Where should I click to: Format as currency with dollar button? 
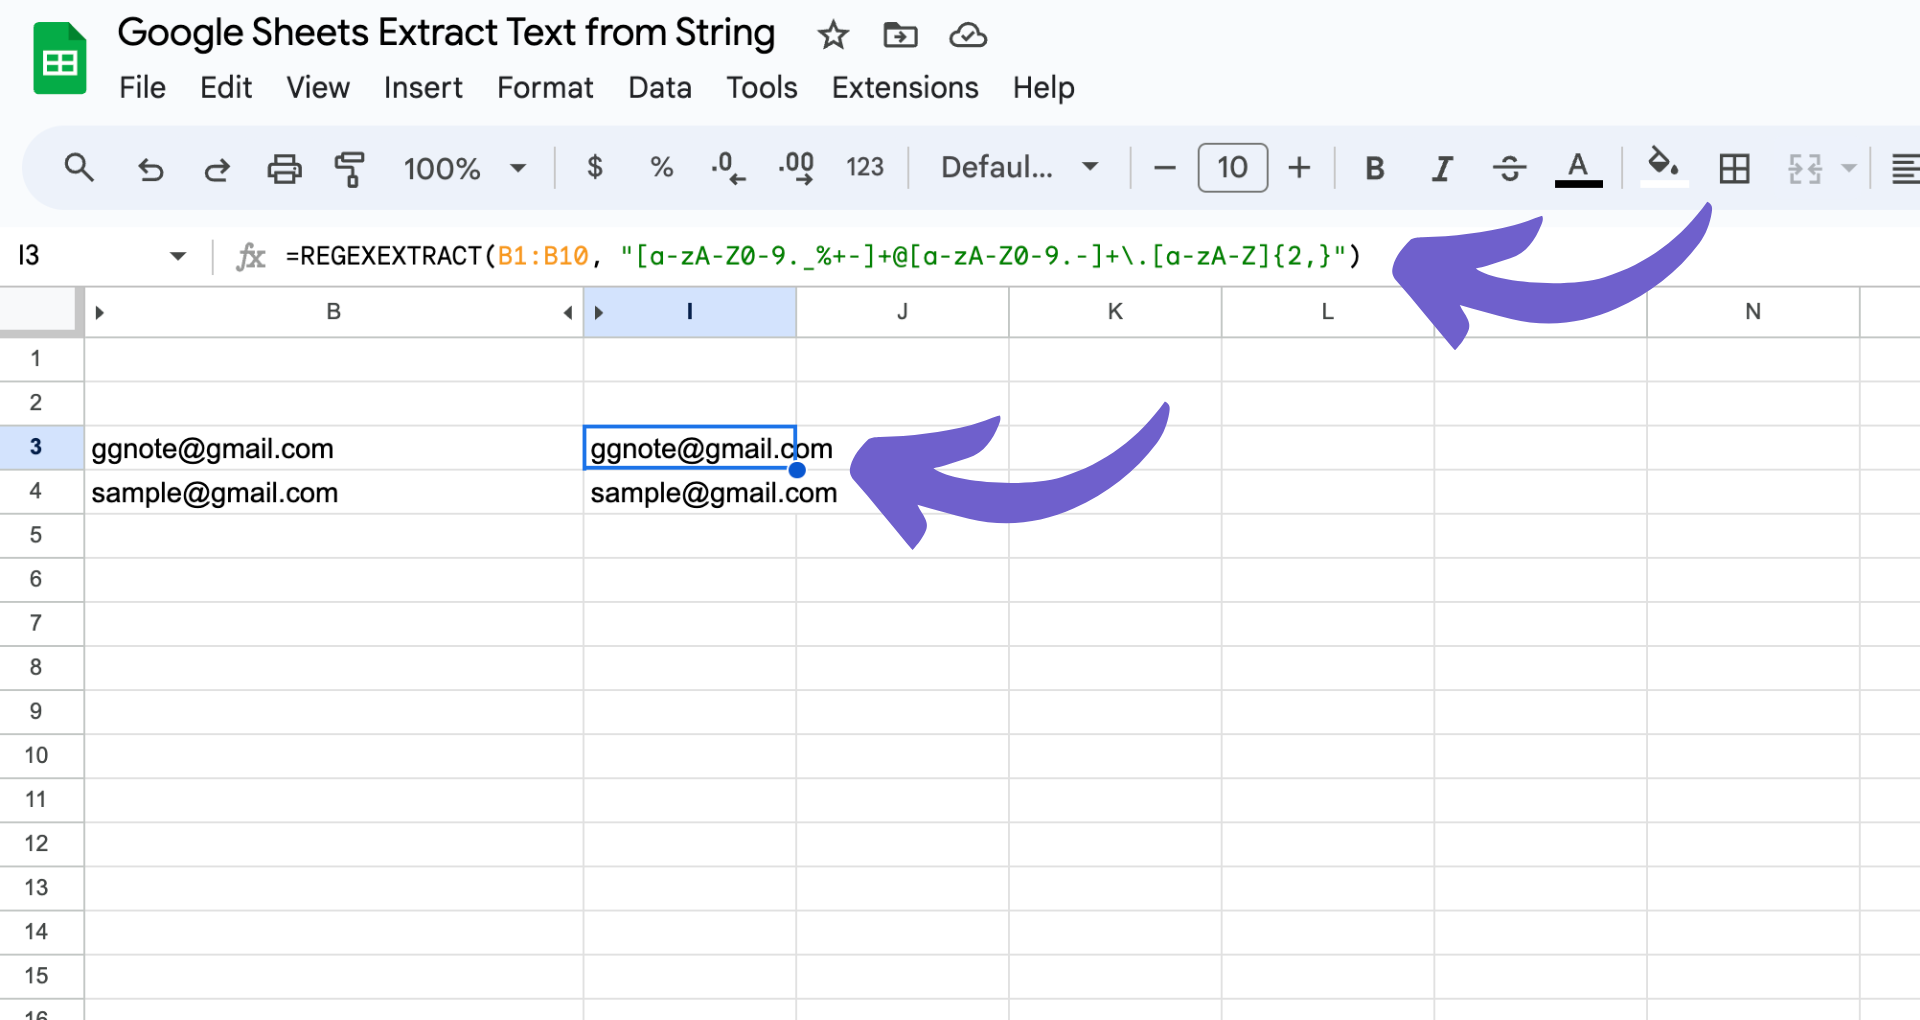tap(595, 168)
